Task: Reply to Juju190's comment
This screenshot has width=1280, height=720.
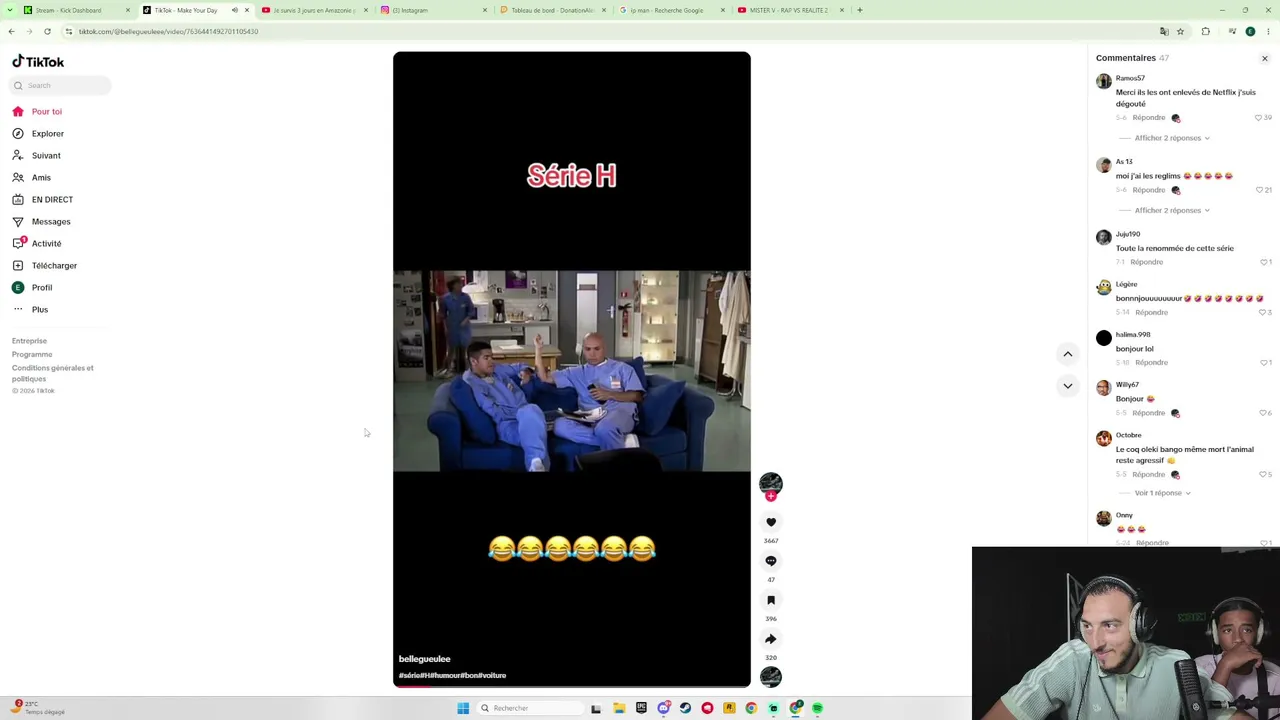Action: pyautogui.click(x=1147, y=262)
